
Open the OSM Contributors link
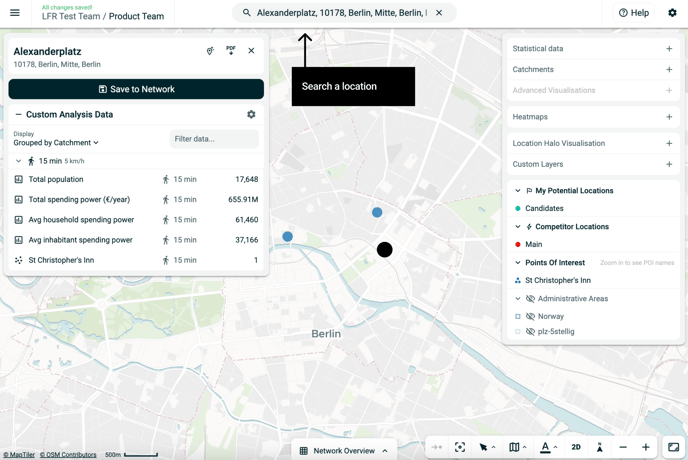tap(68, 454)
